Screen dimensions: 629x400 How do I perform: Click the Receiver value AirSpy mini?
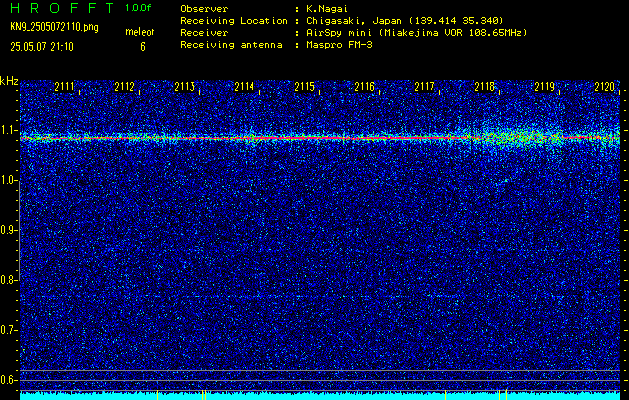[416, 33]
